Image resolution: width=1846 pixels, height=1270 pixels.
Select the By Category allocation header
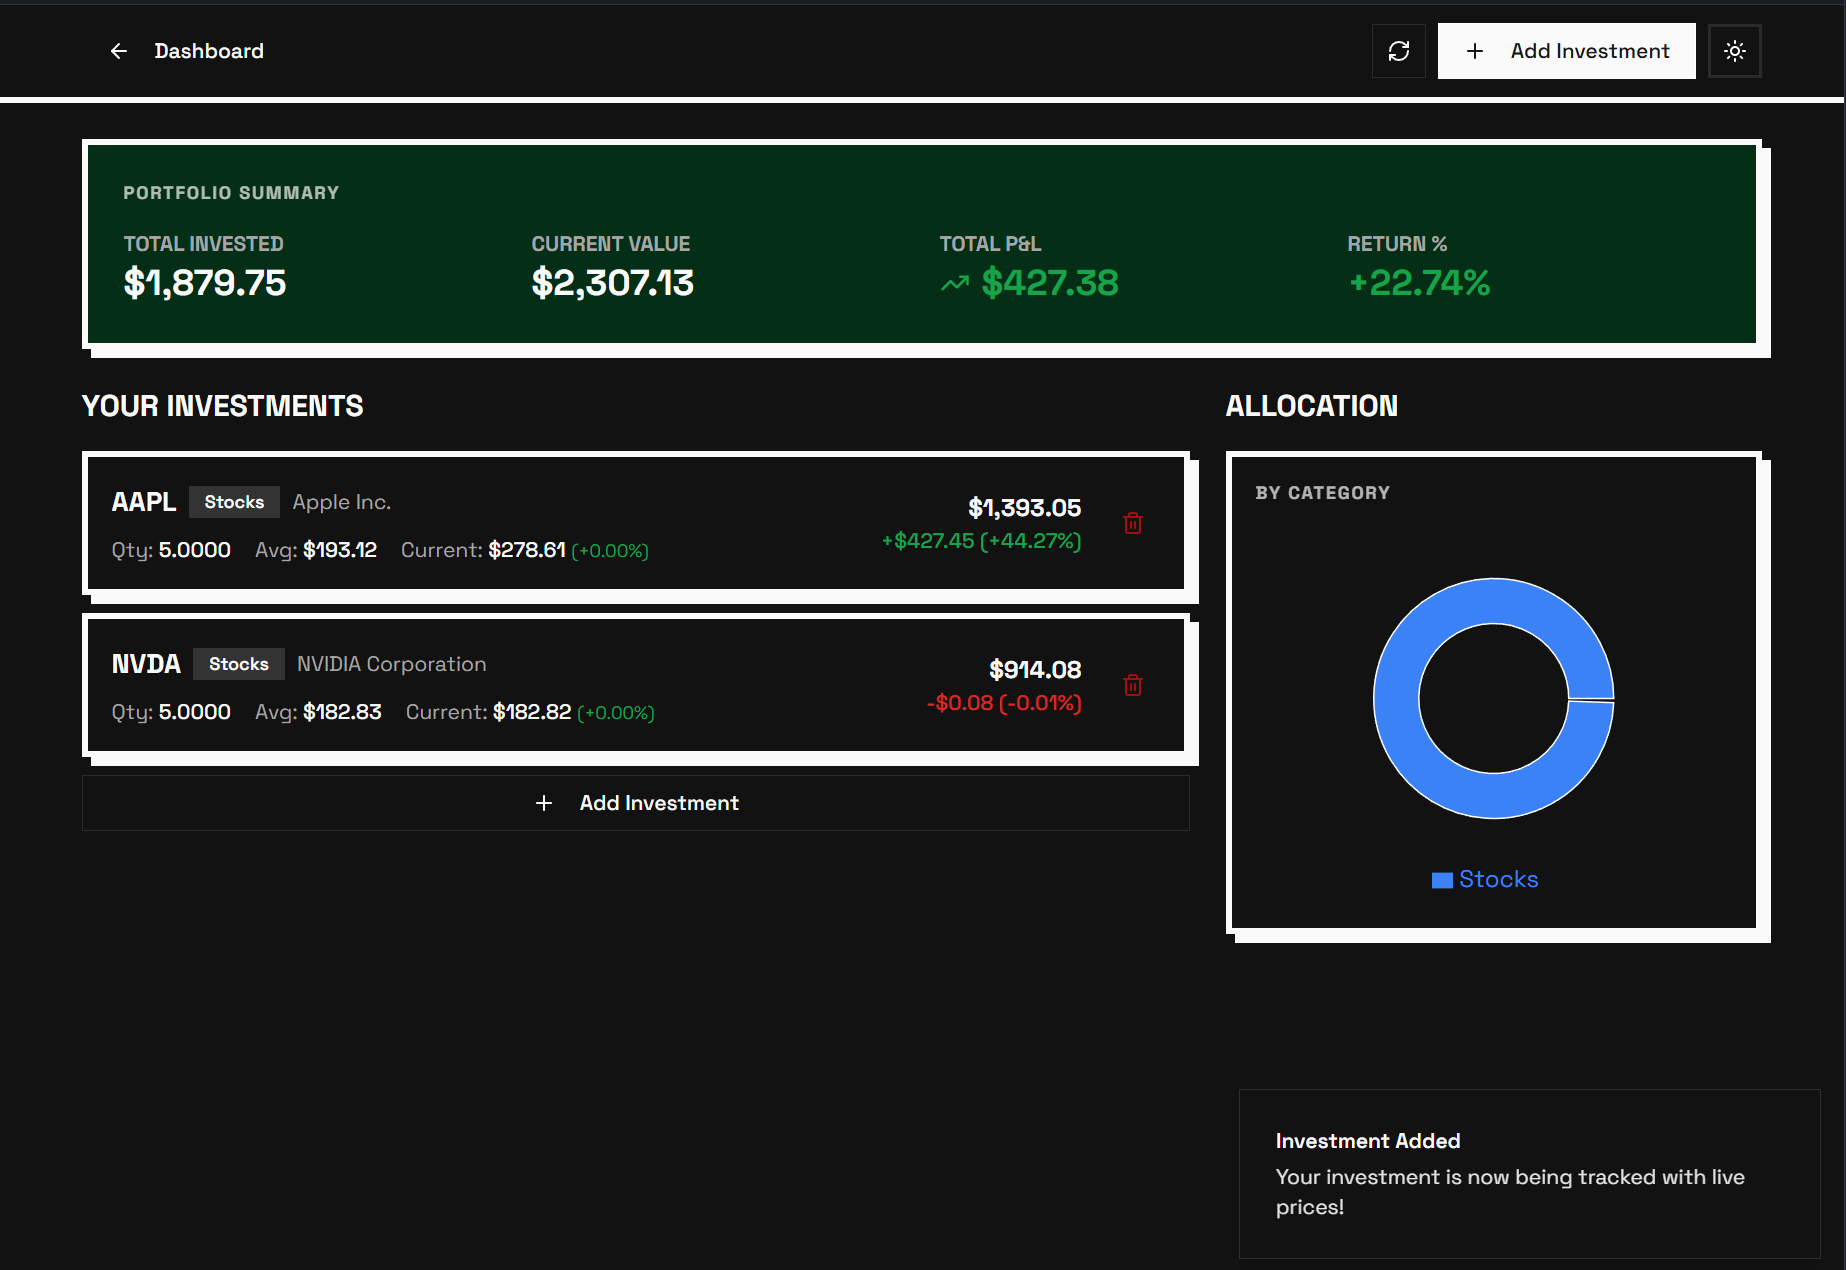1323,492
